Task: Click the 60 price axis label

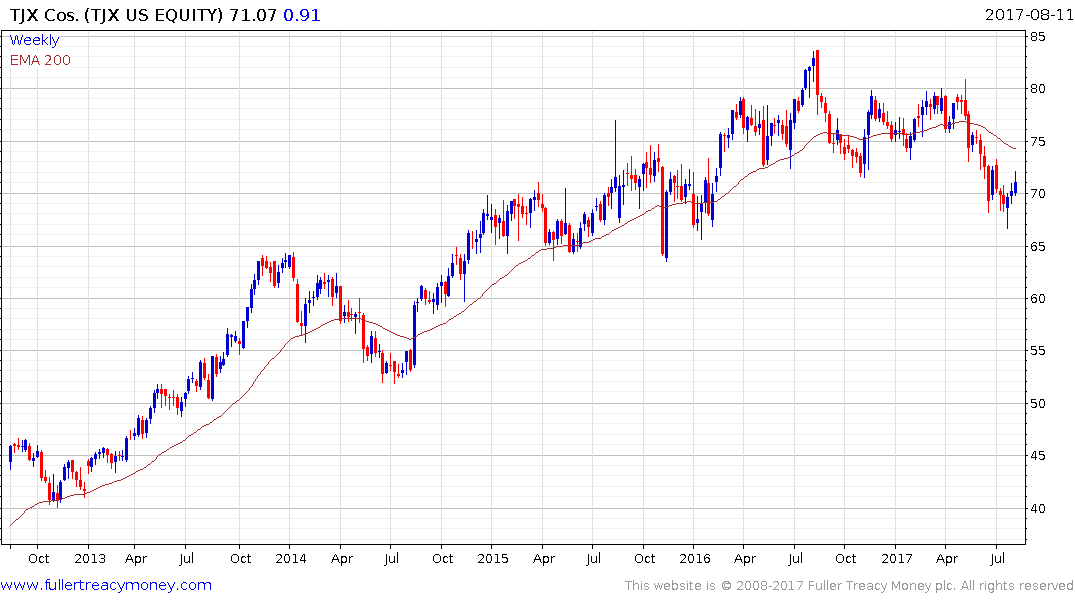Action: [x=1038, y=298]
